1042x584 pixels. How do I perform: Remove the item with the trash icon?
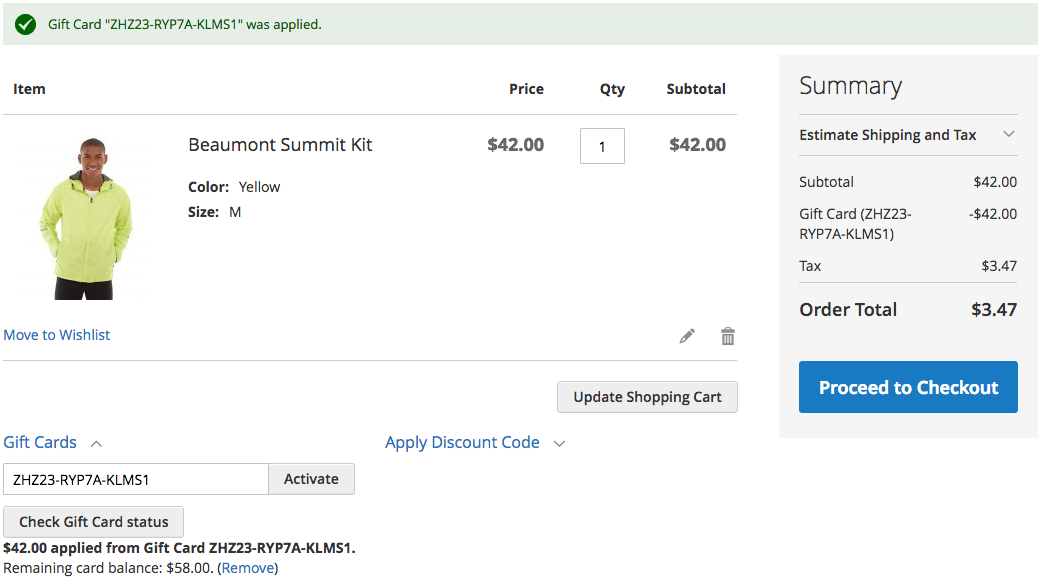point(728,336)
